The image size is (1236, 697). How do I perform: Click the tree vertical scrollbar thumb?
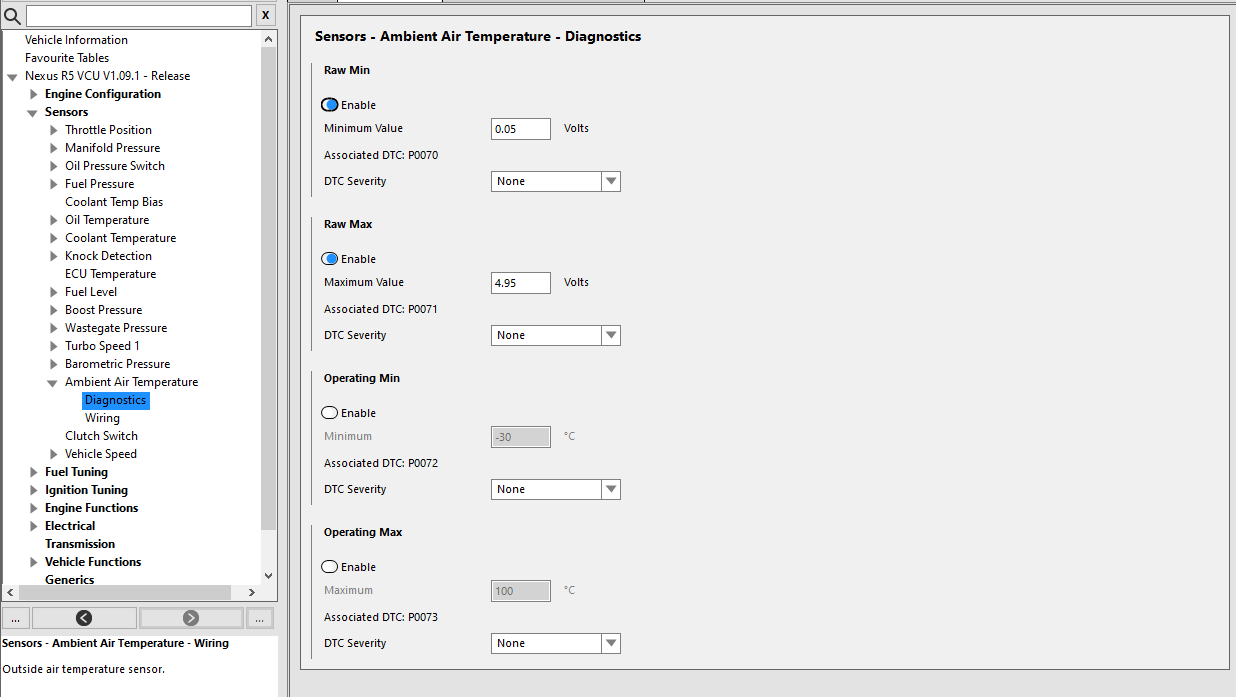click(x=268, y=288)
